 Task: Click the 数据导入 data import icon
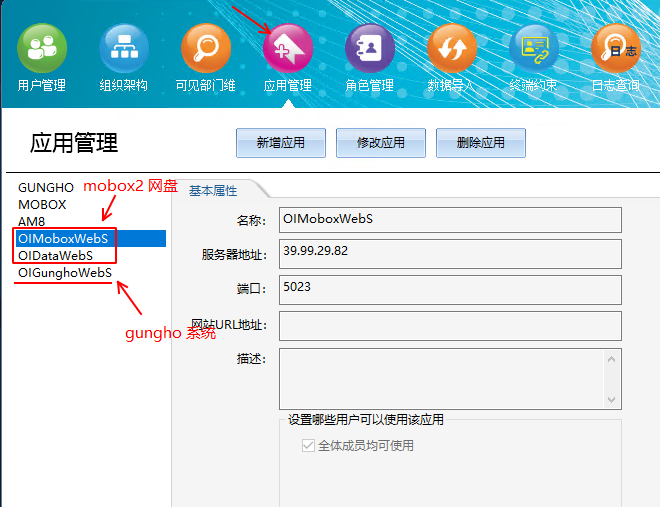point(452,48)
